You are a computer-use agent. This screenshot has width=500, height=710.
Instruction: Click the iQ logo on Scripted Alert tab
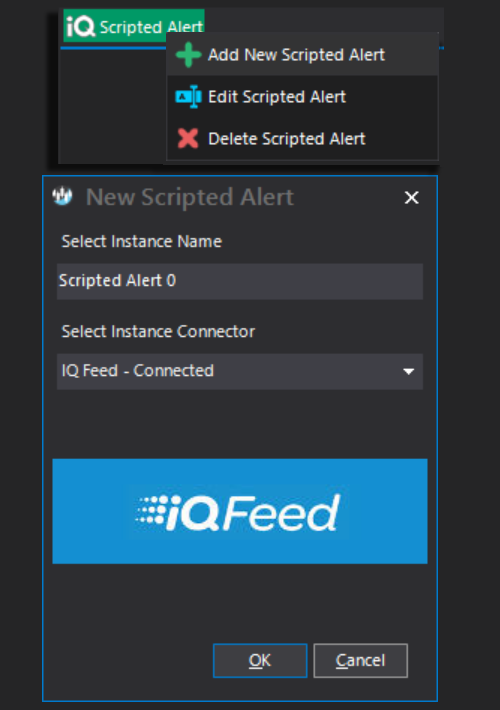(81, 26)
